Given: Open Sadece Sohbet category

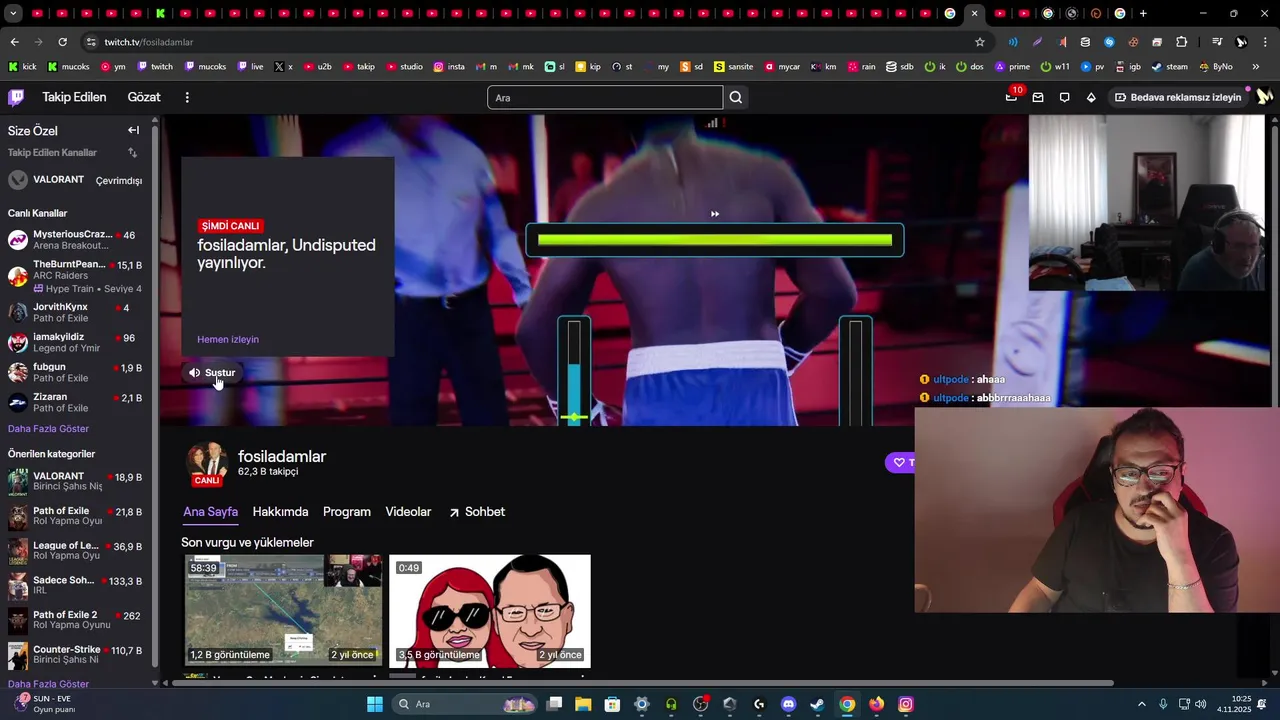Looking at the screenshot, I should coord(75,585).
